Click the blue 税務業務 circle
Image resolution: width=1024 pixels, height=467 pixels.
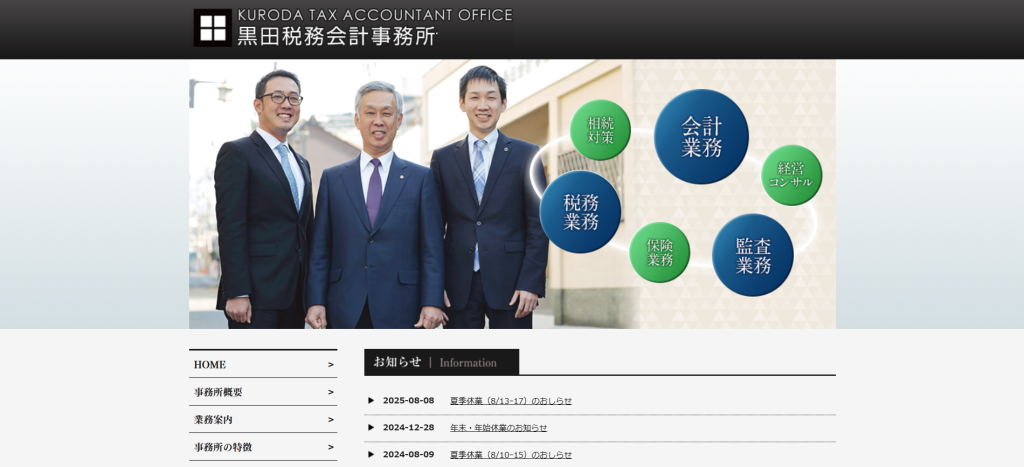[x=580, y=211]
